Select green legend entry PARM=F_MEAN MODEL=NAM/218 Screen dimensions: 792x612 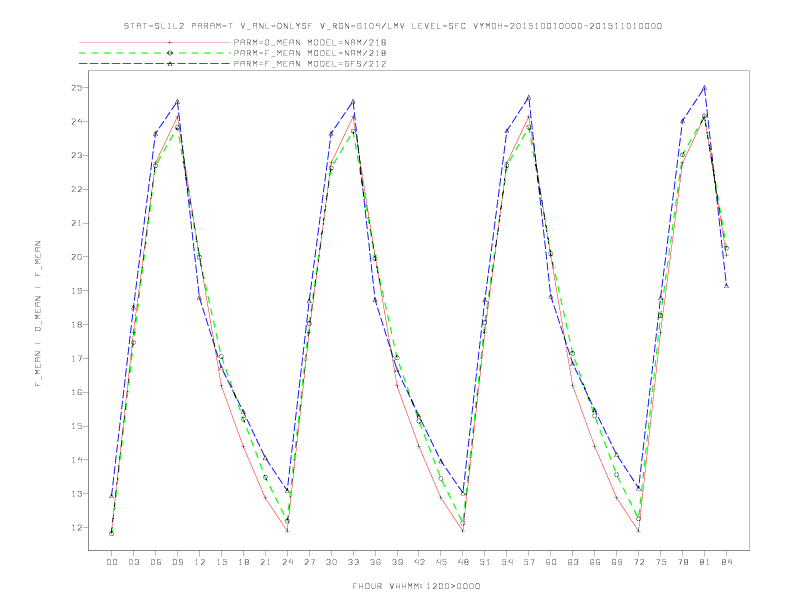coord(310,53)
